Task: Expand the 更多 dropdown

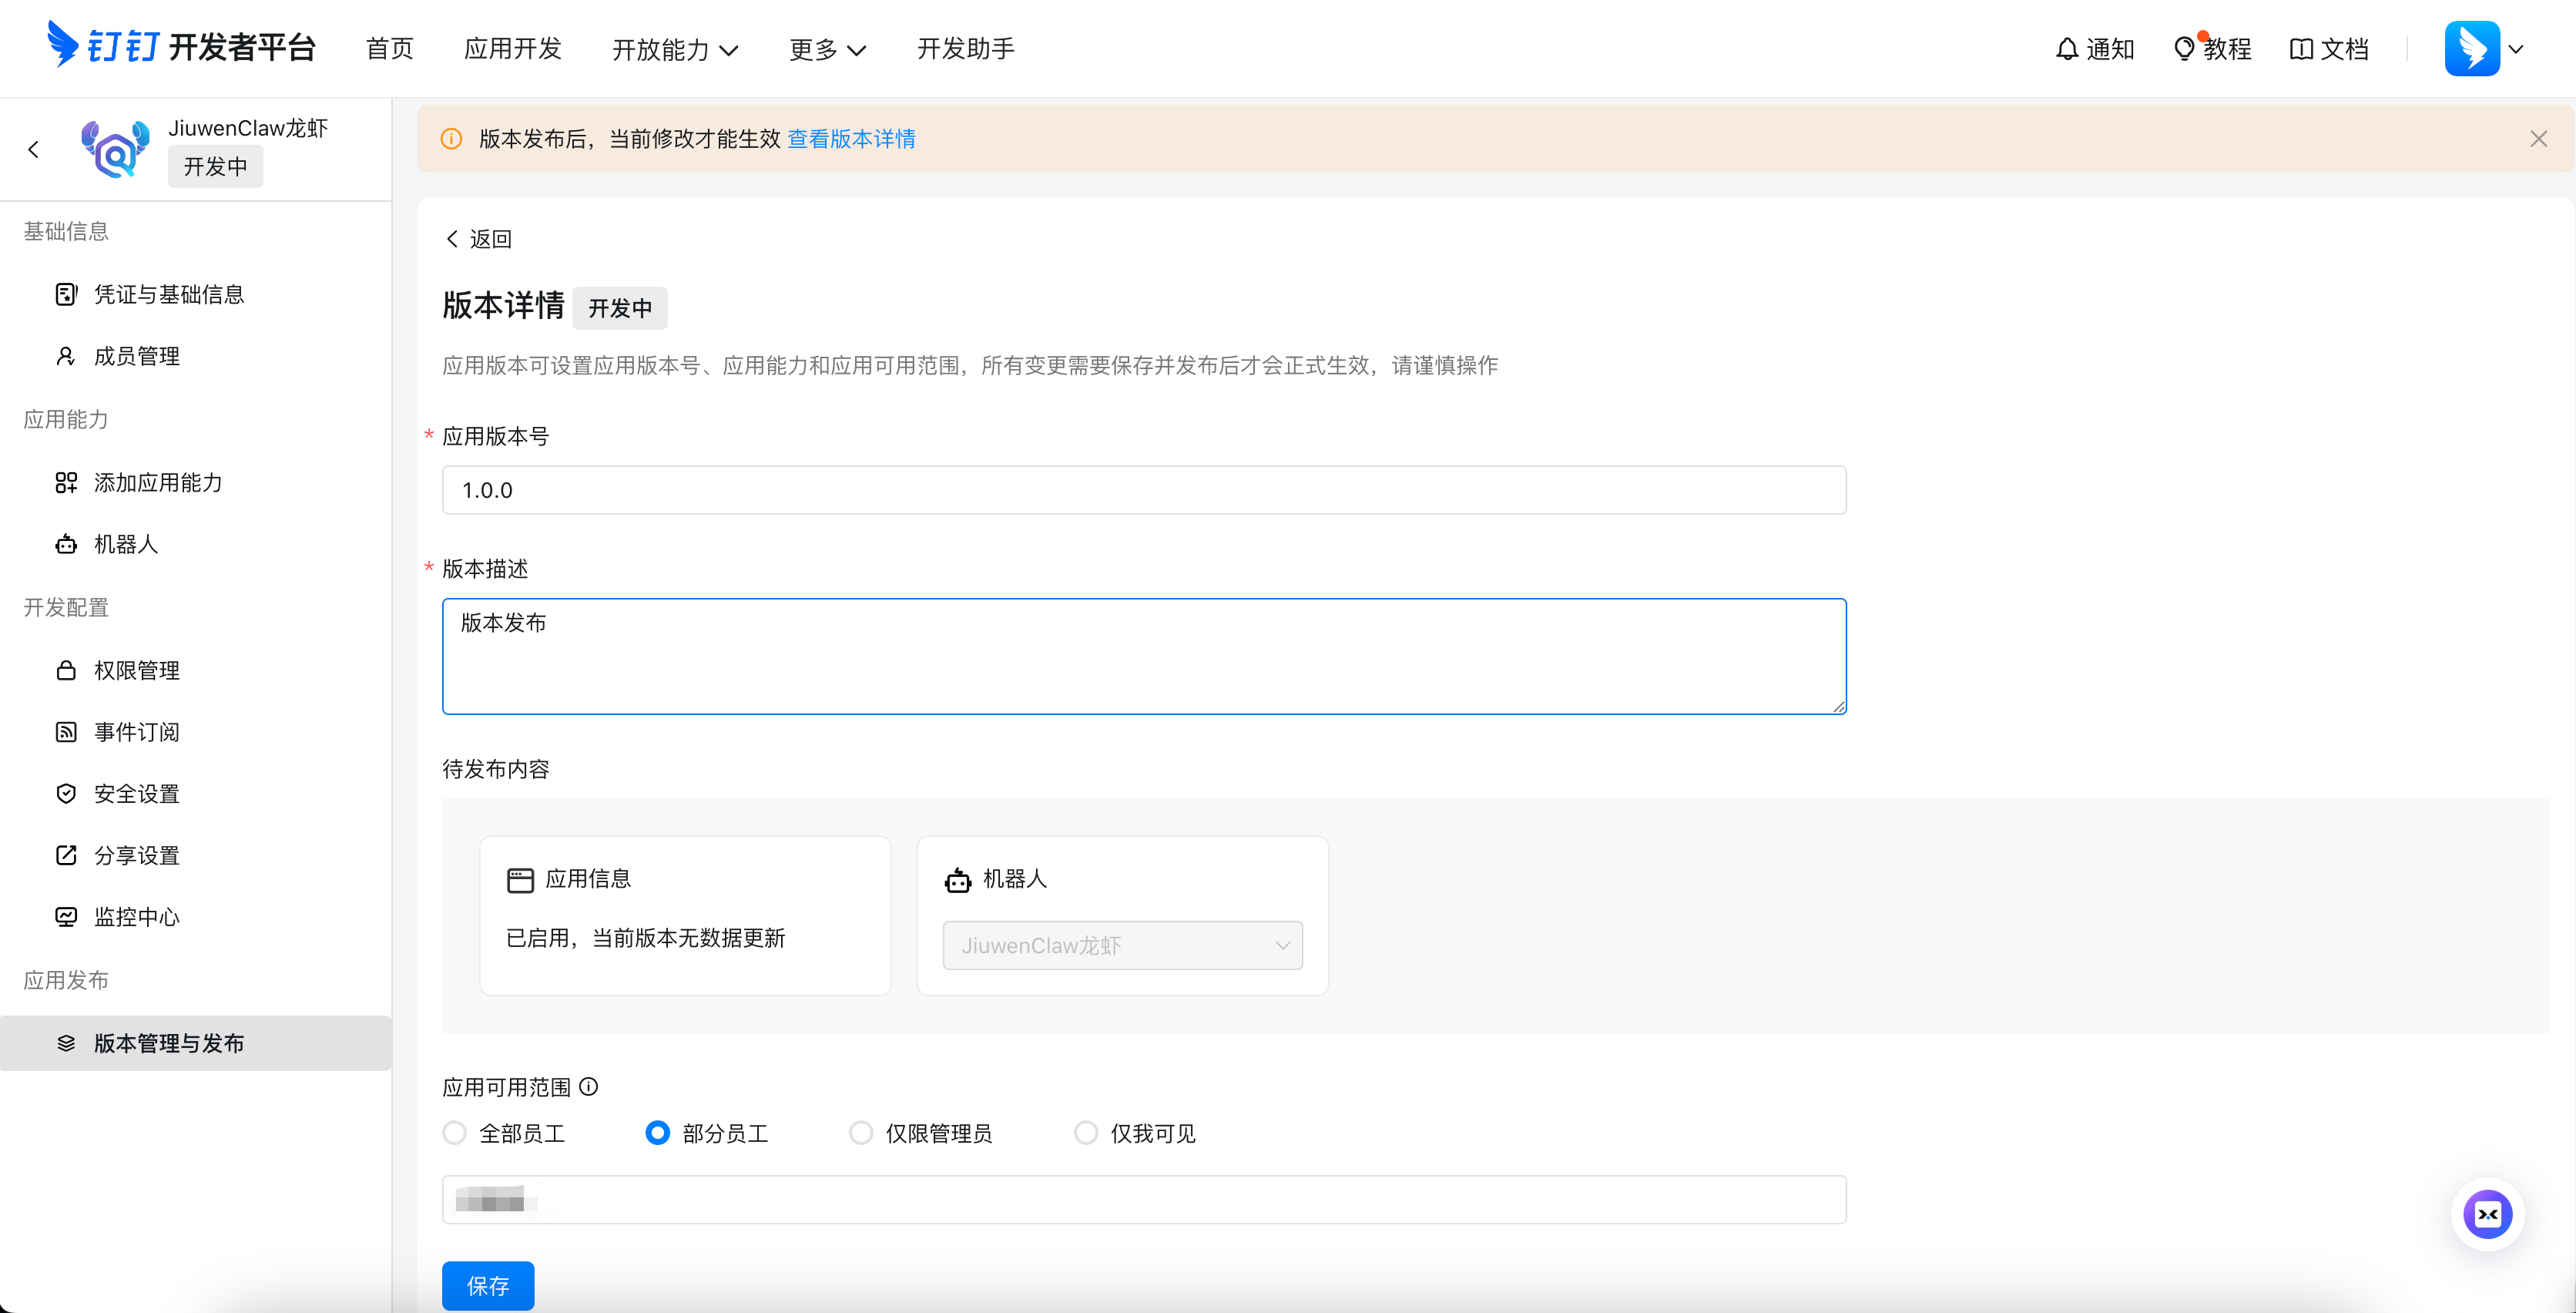Action: tap(826, 48)
